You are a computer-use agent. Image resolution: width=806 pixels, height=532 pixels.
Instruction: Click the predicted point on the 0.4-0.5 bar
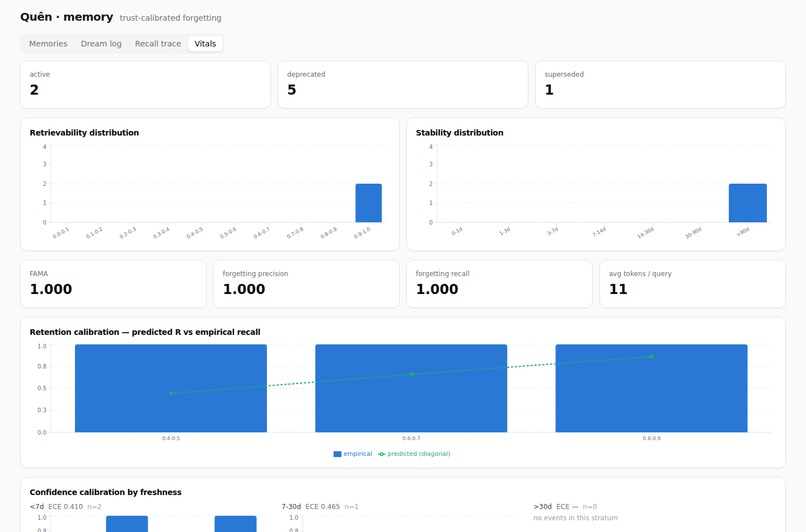(171, 393)
